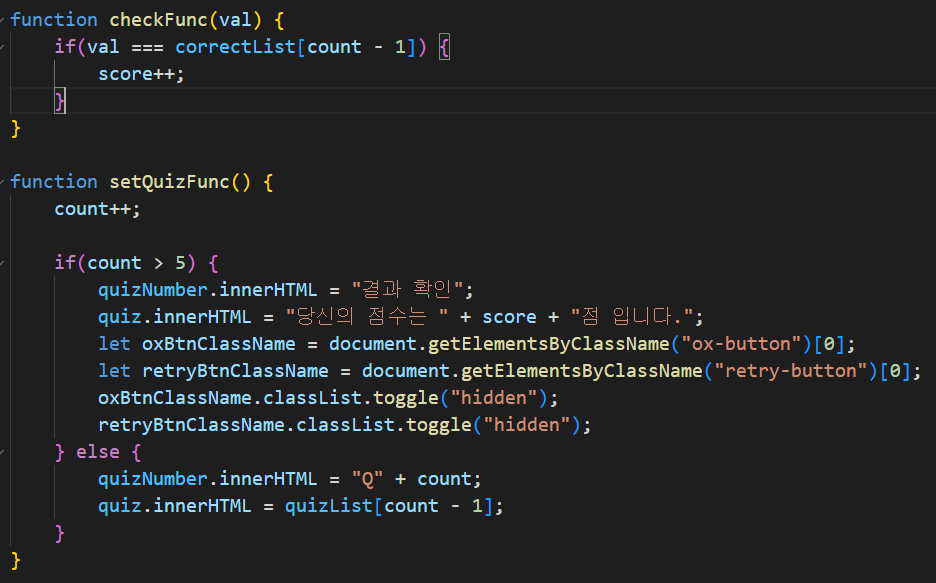Click the count++; statement
The height and width of the screenshot is (583, 936).
97,209
